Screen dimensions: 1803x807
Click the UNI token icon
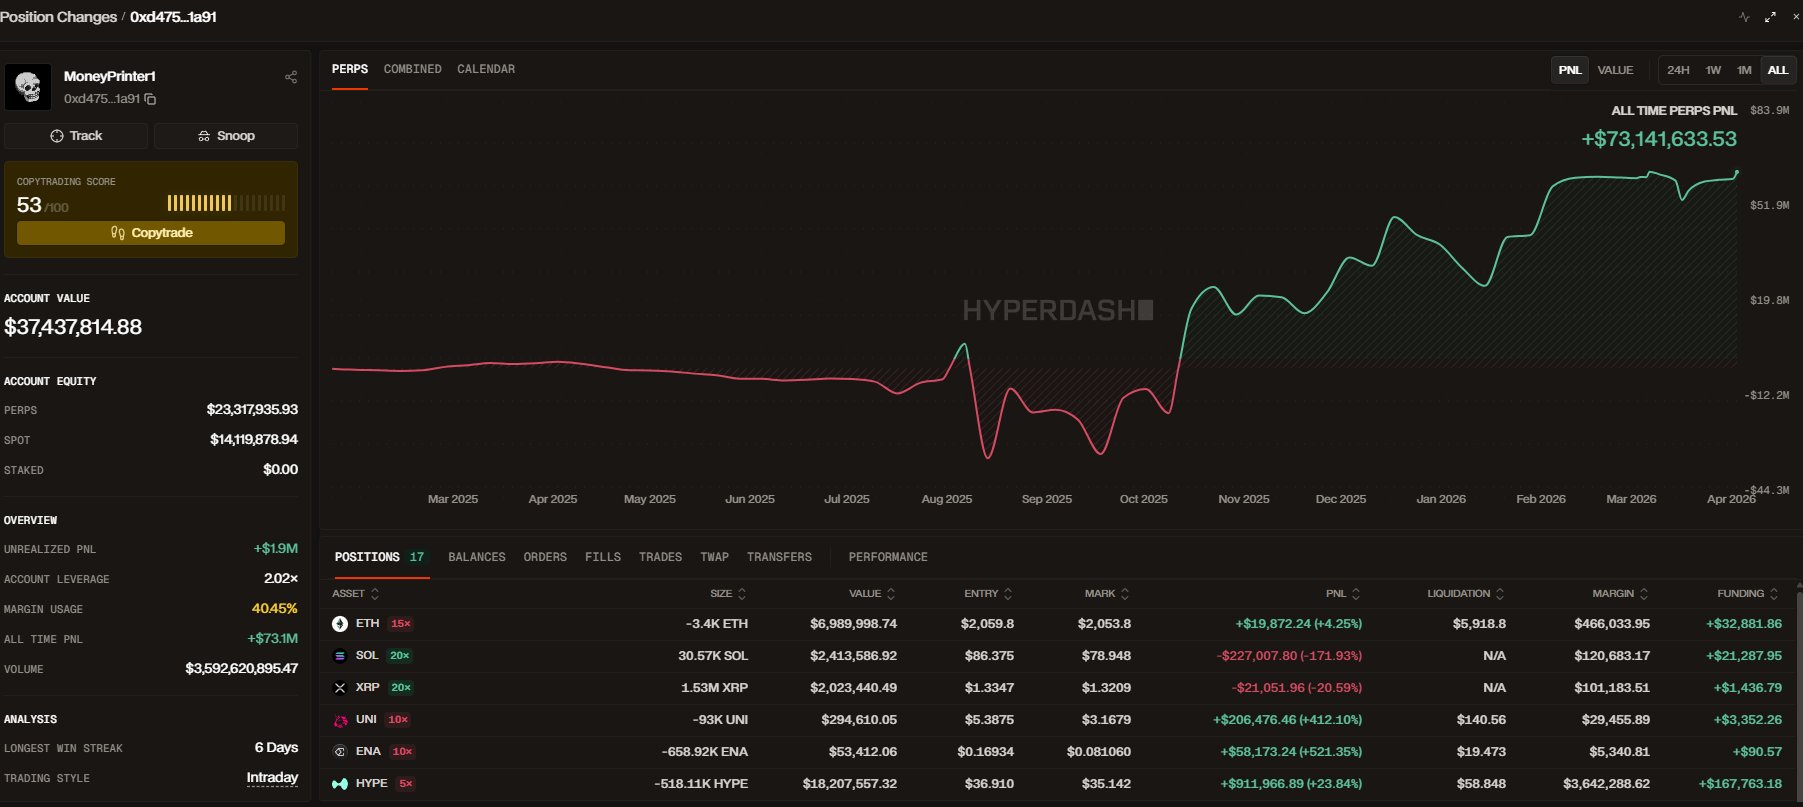click(x=340, y=720)
